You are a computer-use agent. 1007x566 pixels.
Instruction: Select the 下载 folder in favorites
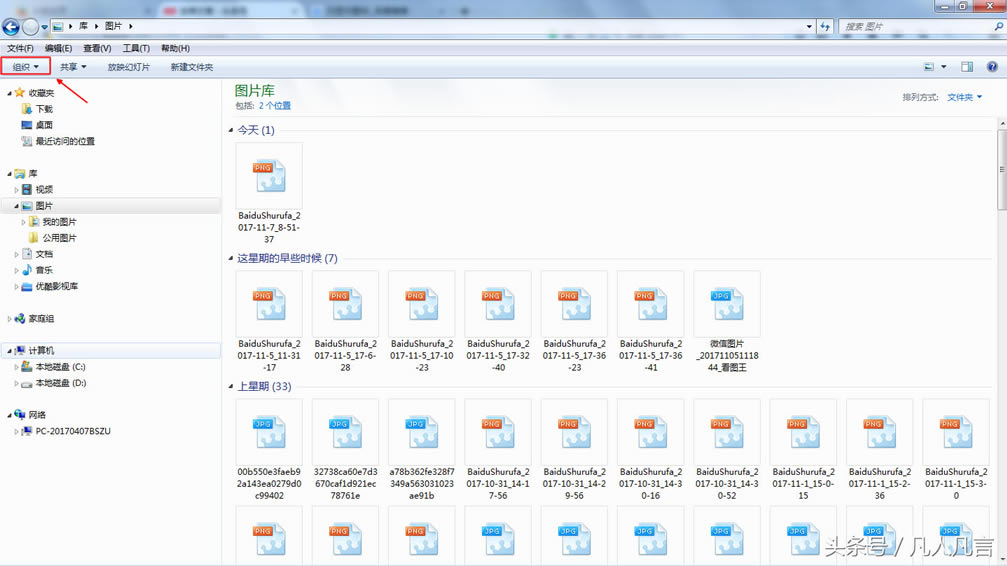click(44, 109)
